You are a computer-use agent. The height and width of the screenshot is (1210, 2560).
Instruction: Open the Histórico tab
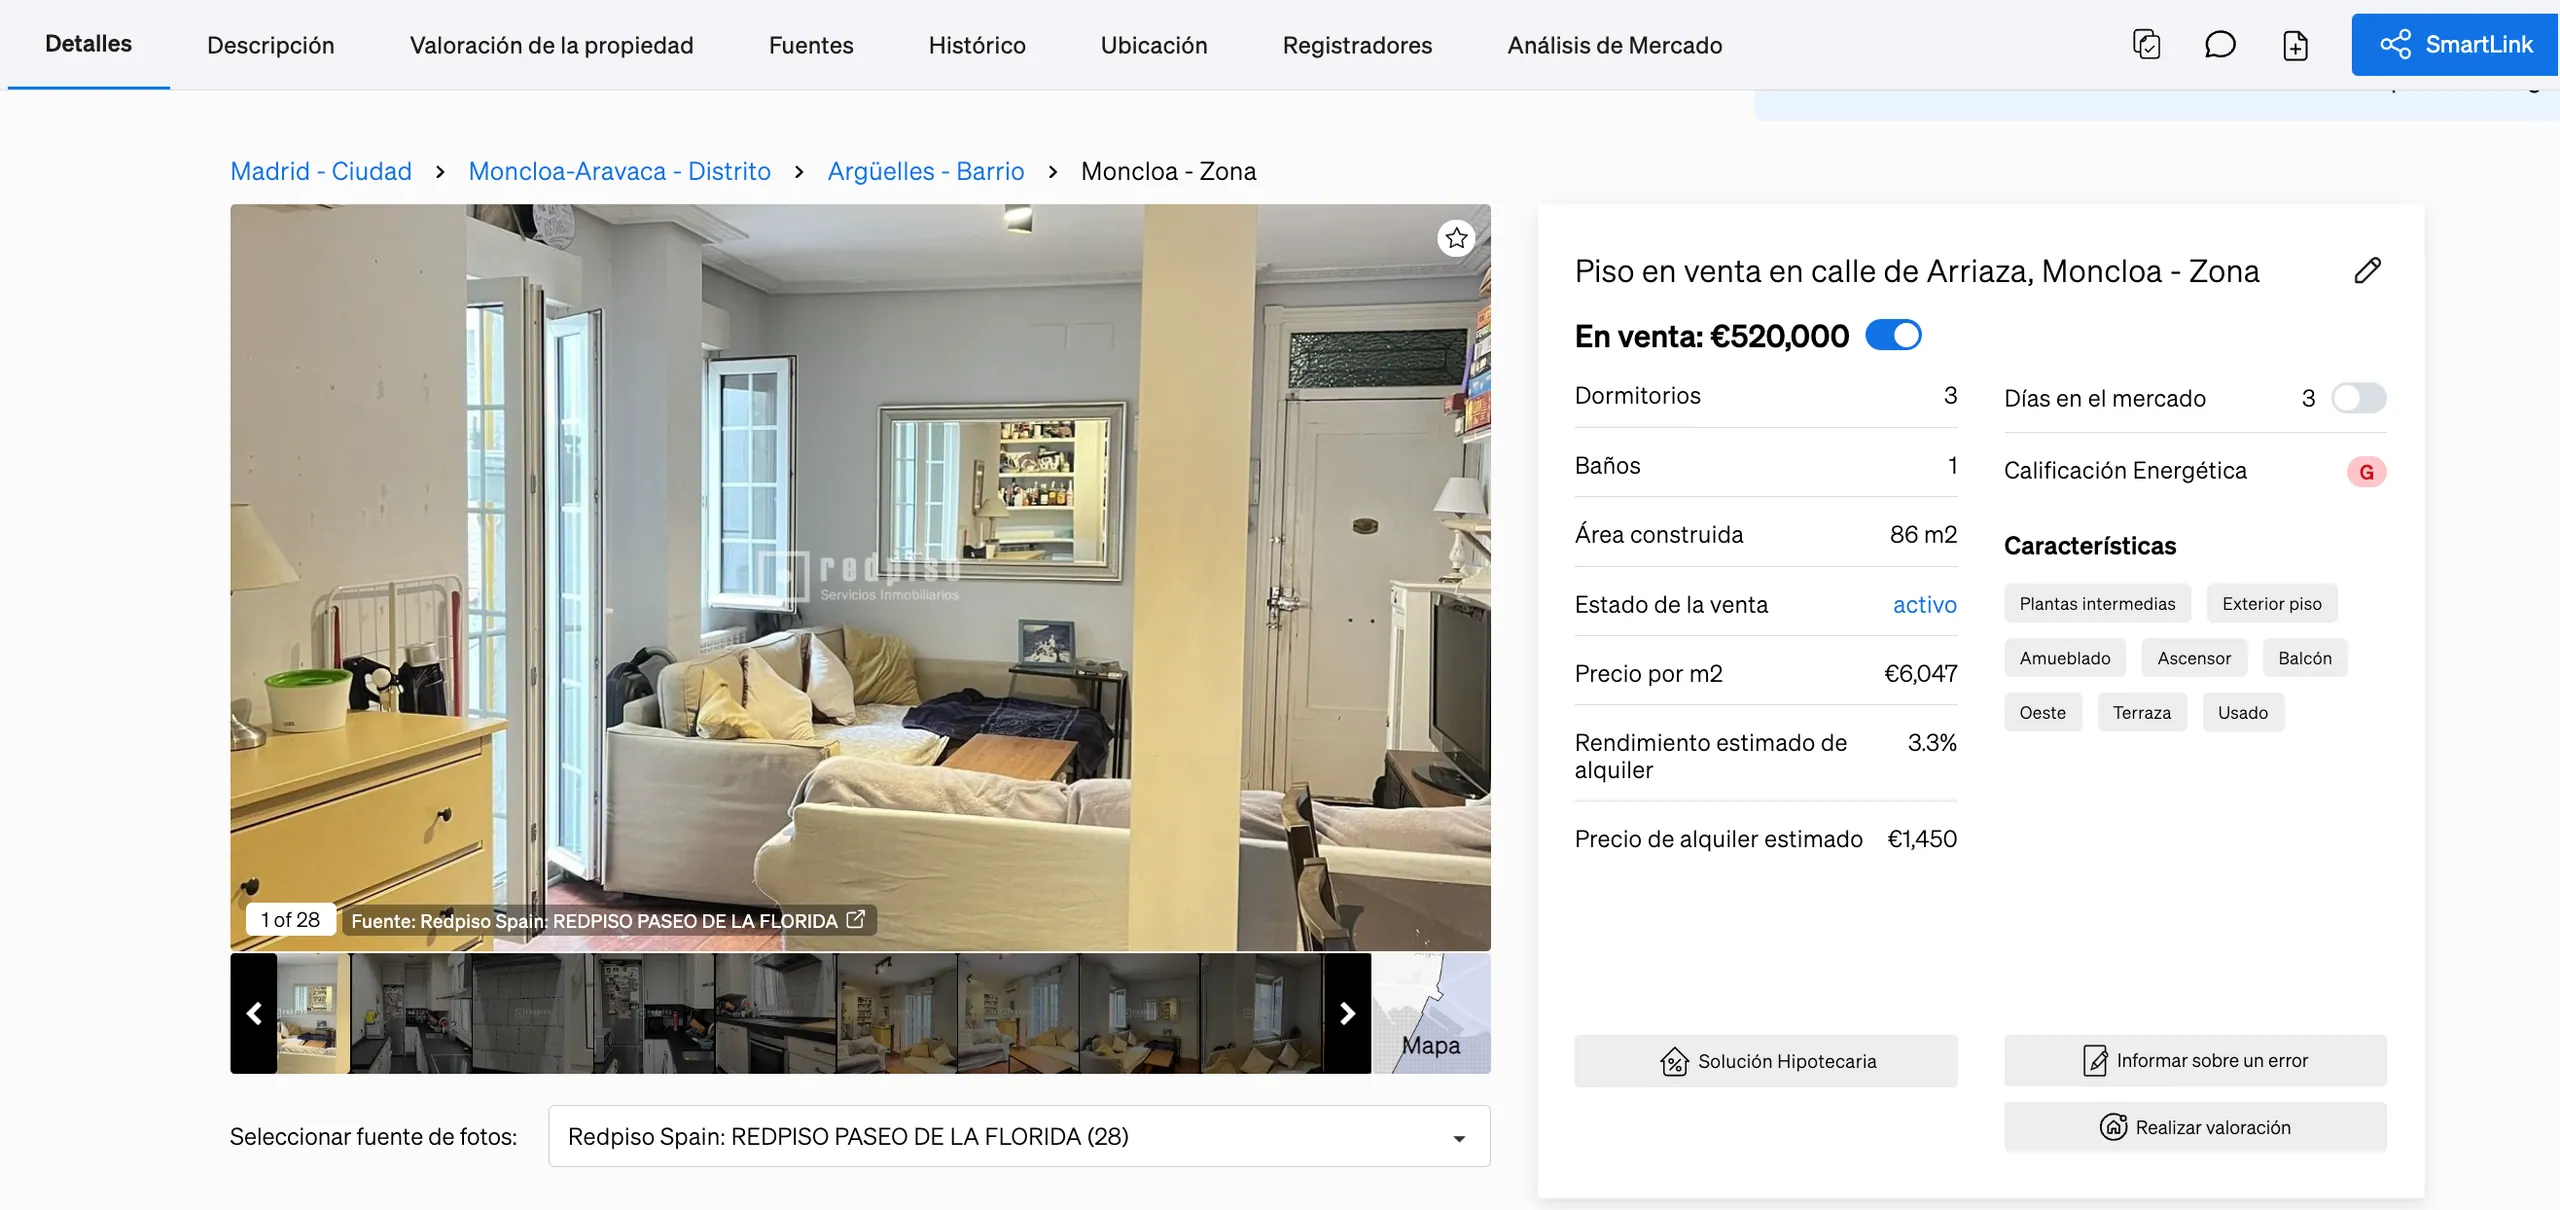[x=977, y=45]
